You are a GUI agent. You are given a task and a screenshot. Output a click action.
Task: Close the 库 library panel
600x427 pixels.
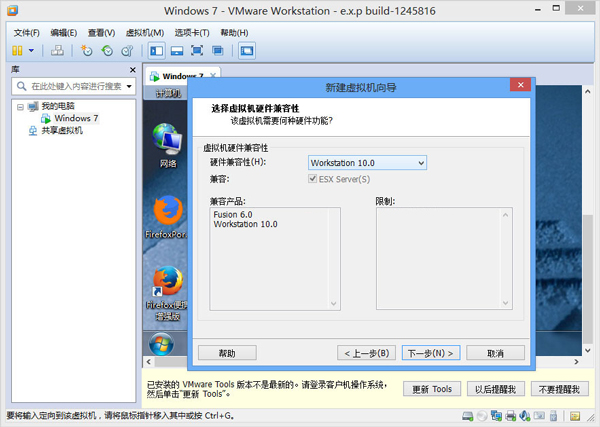click(x=132, y=70)
